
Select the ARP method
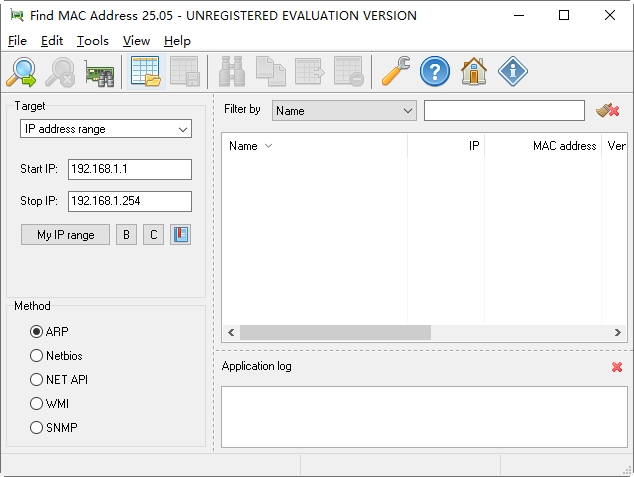49,331
